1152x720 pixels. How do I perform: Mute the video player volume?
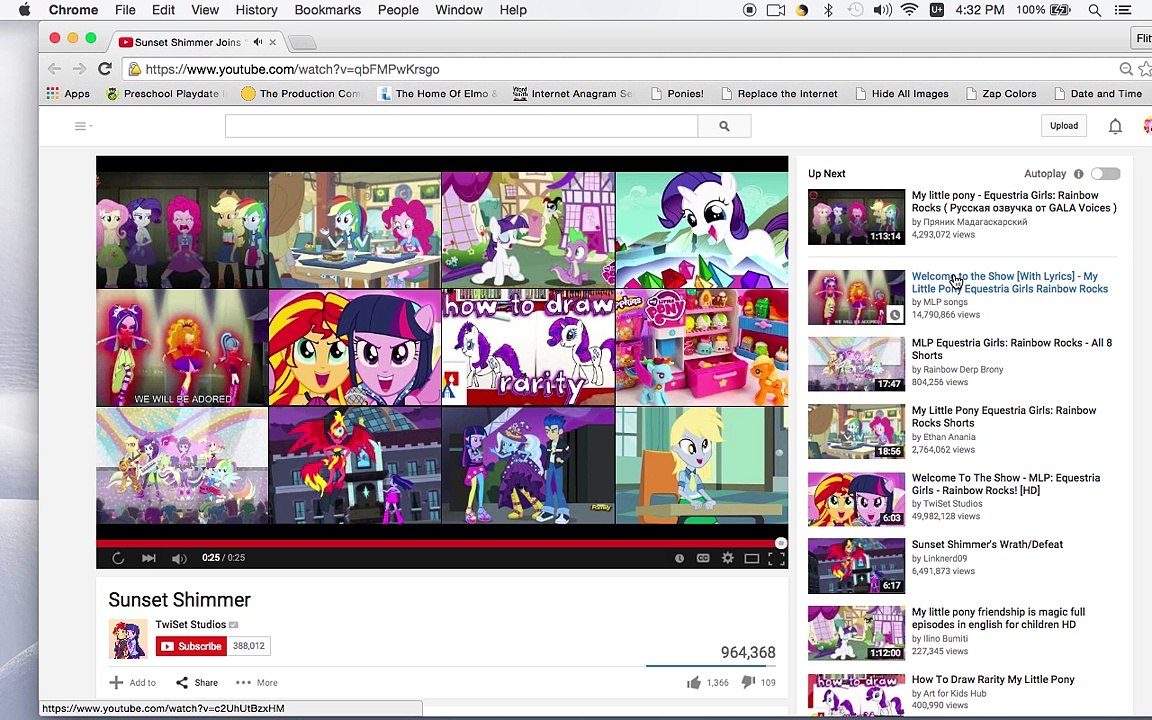[x=179, y=558]
